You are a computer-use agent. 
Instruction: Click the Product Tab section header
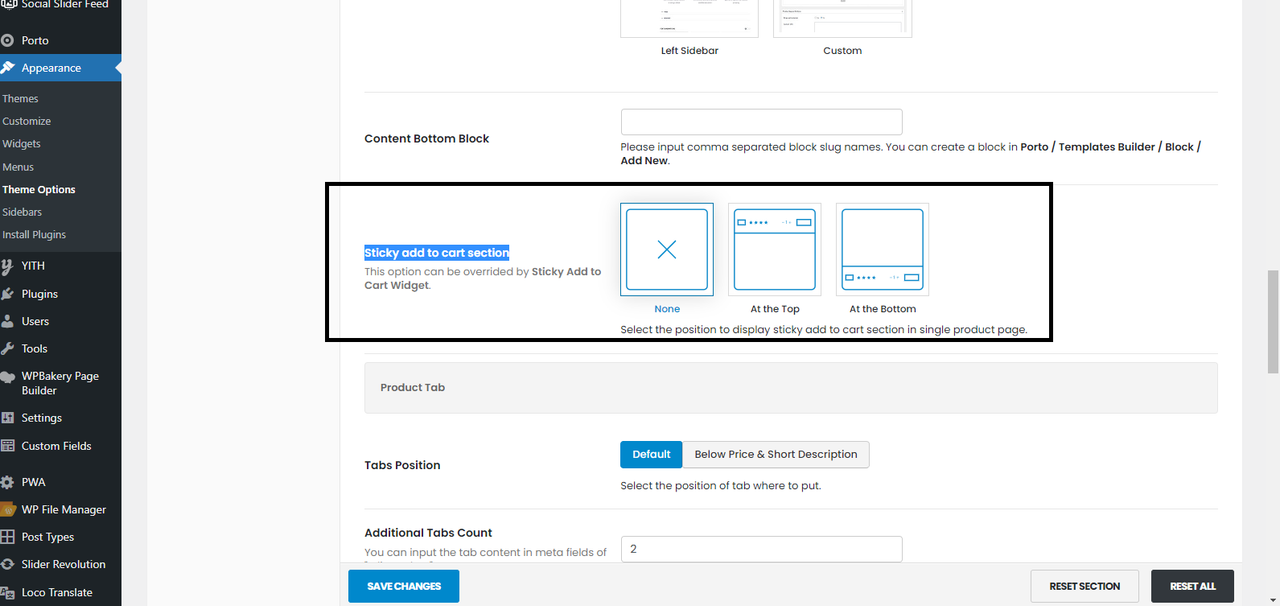pos(791,387)
